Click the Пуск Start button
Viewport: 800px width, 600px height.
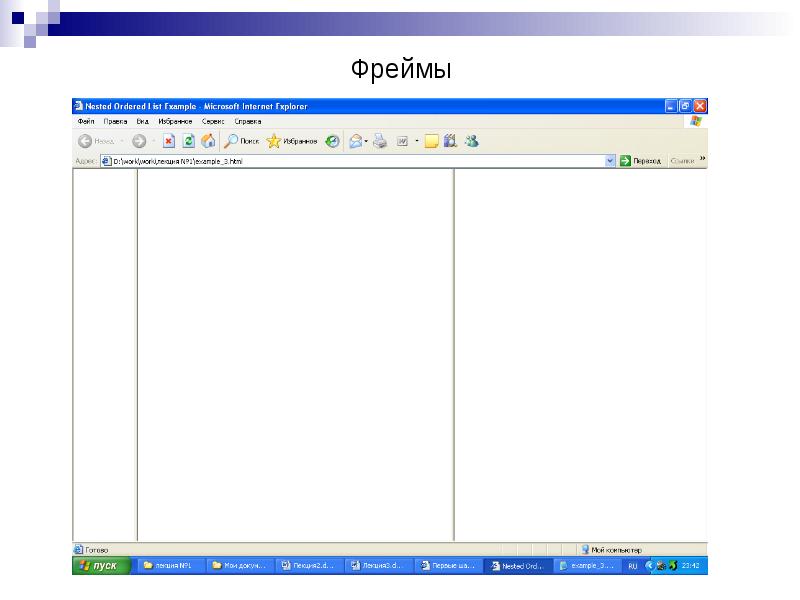pos(100,566)
